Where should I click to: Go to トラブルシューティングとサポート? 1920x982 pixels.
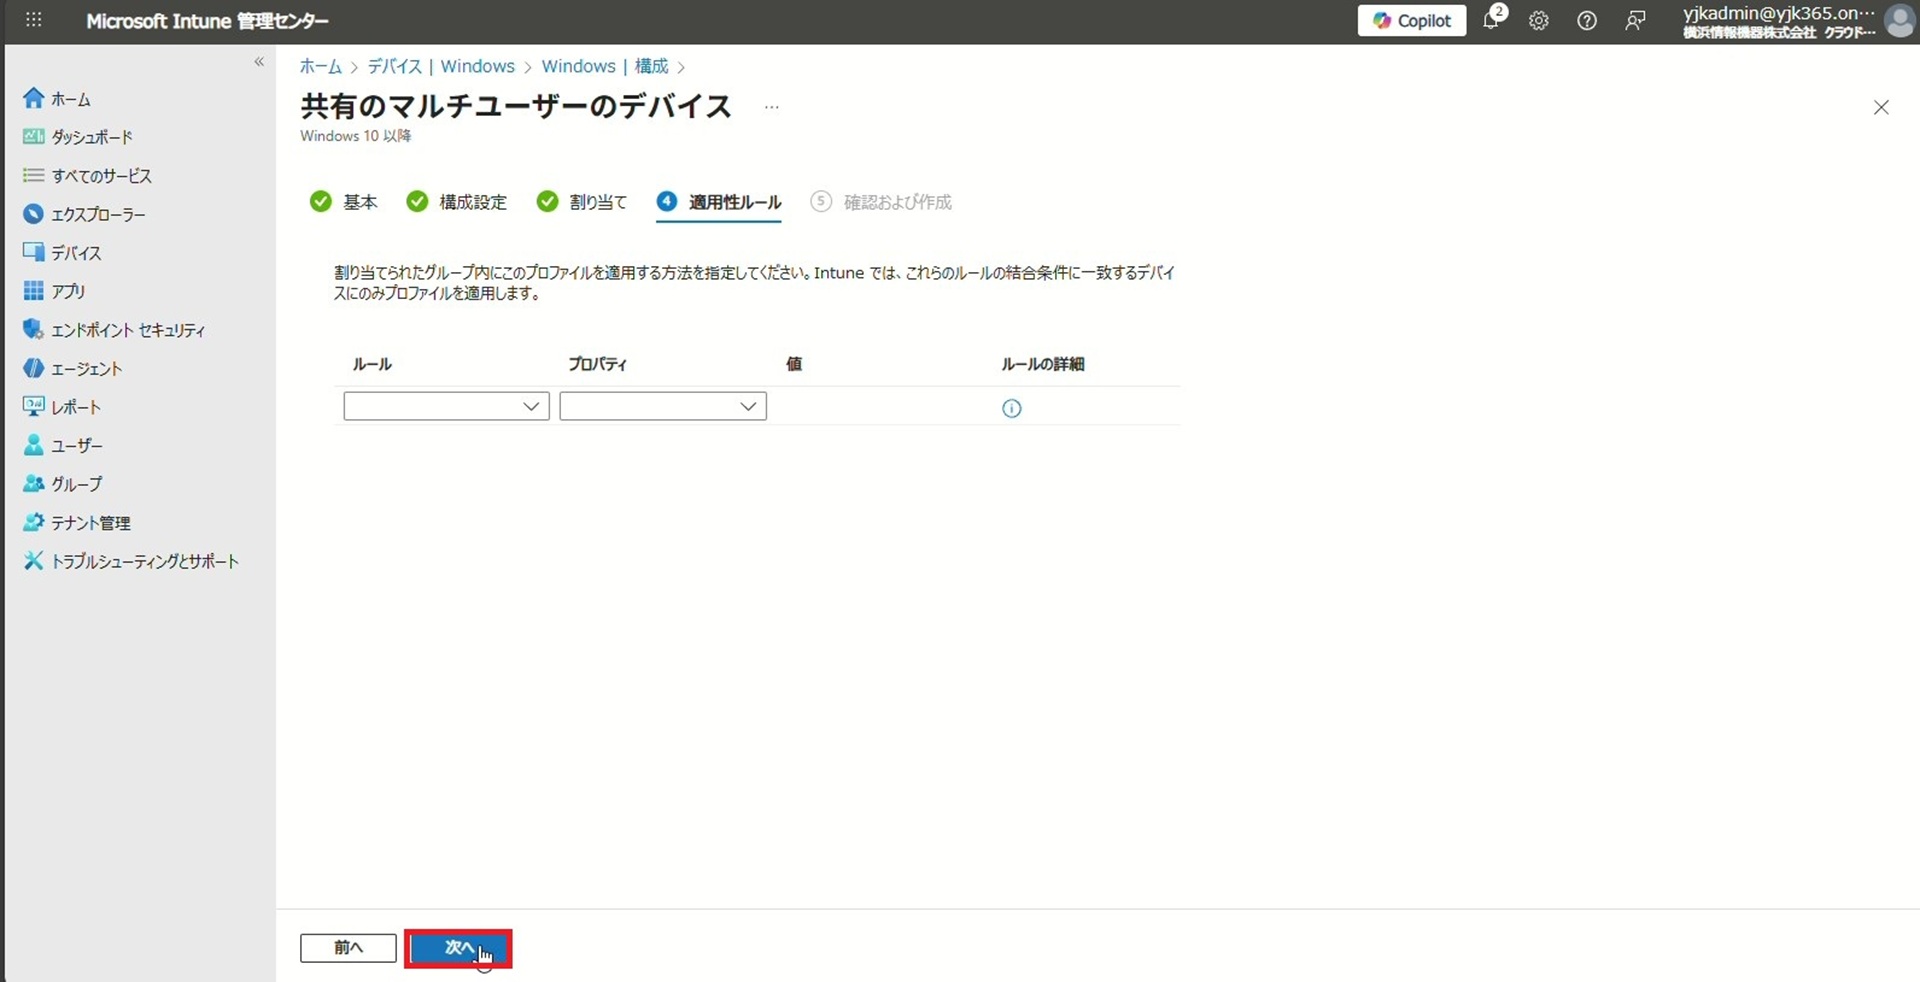(x=144, y=562)
